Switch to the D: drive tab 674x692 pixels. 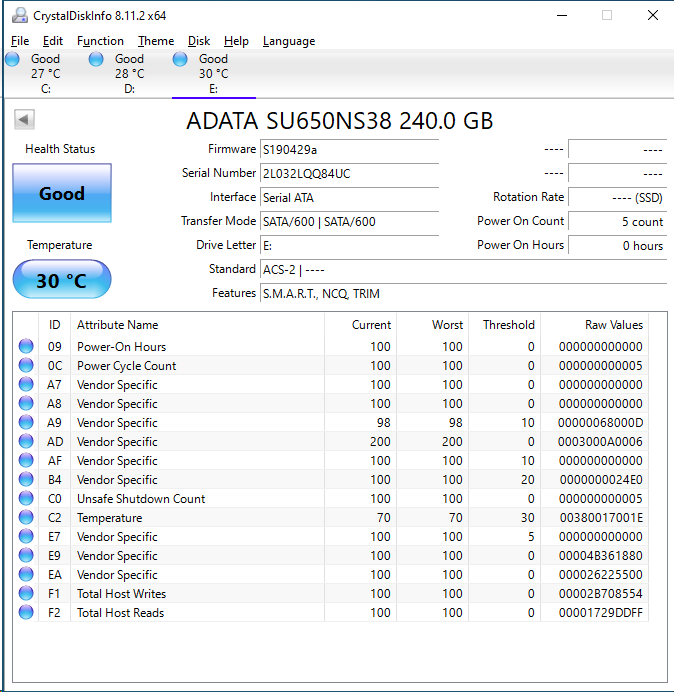[129, 74]
